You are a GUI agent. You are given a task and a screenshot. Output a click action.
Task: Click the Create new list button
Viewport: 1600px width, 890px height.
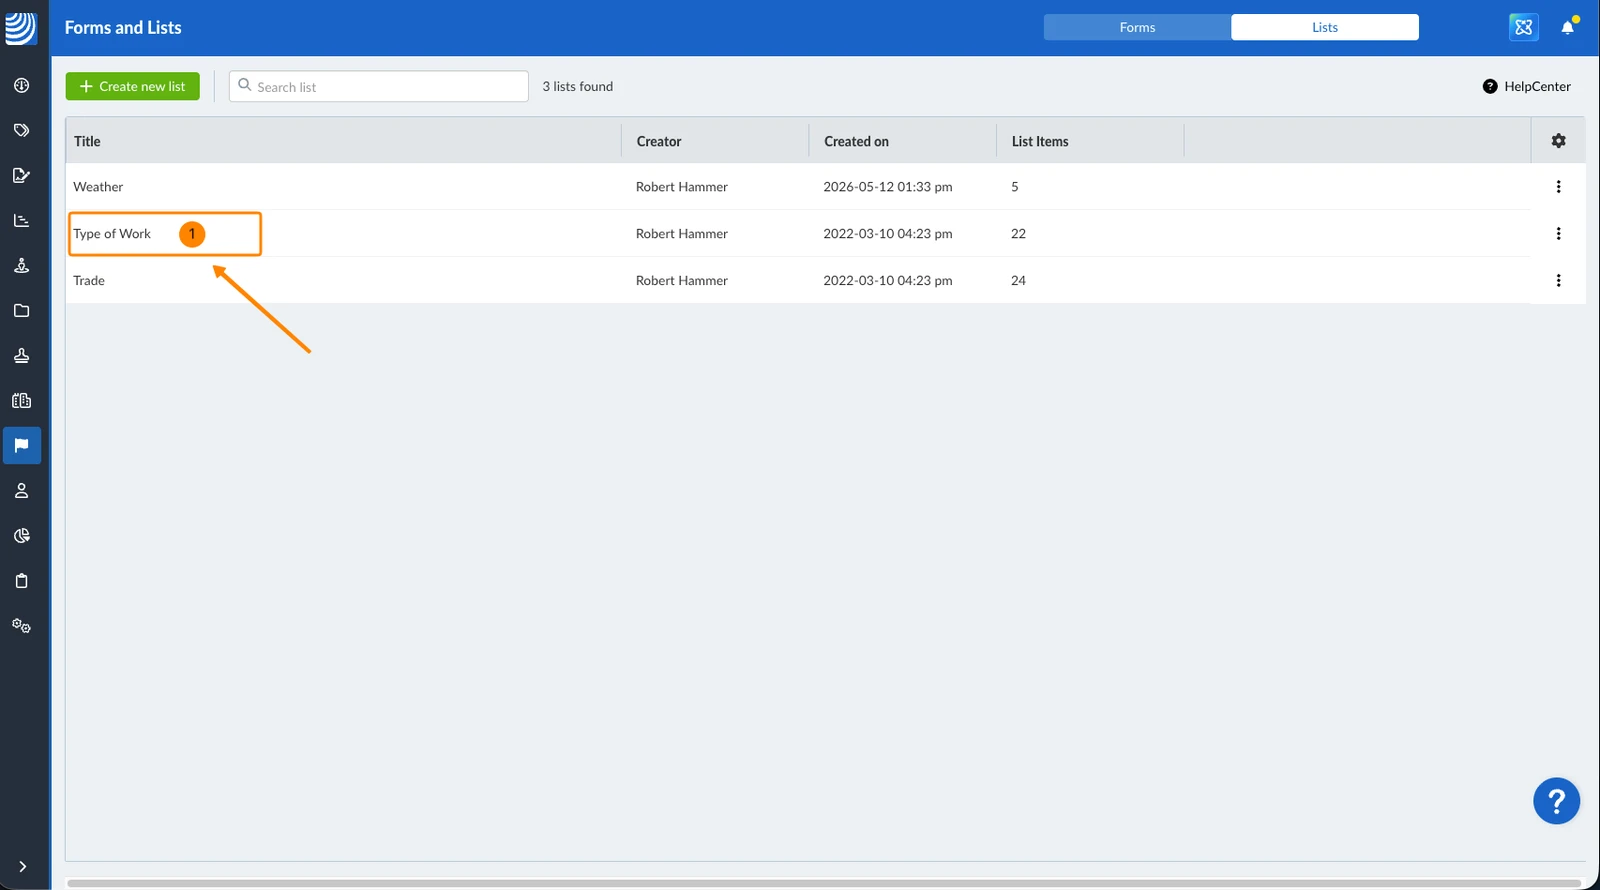[x=133, y=86]
